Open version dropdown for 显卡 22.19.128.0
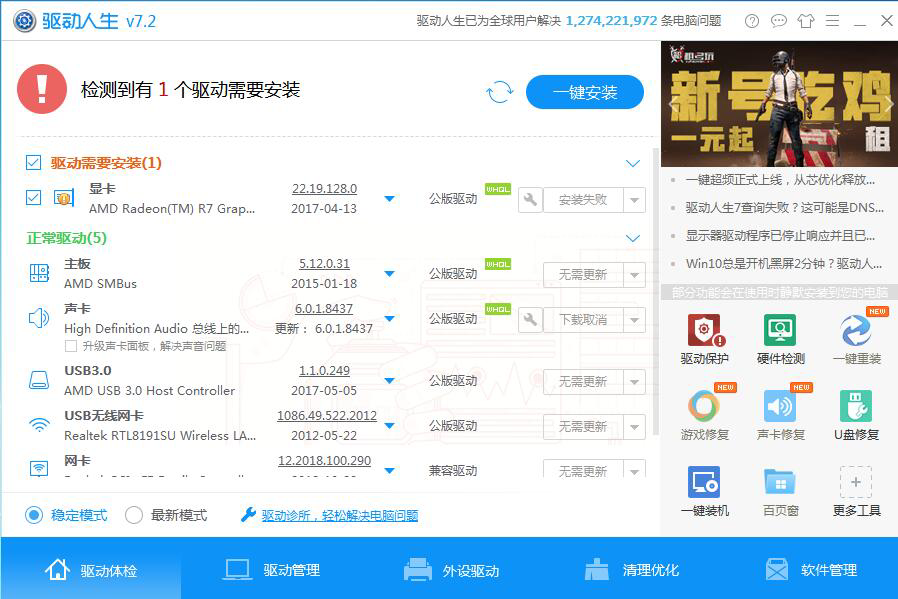This screenshot has width=898, height=599. pos(389,199)
